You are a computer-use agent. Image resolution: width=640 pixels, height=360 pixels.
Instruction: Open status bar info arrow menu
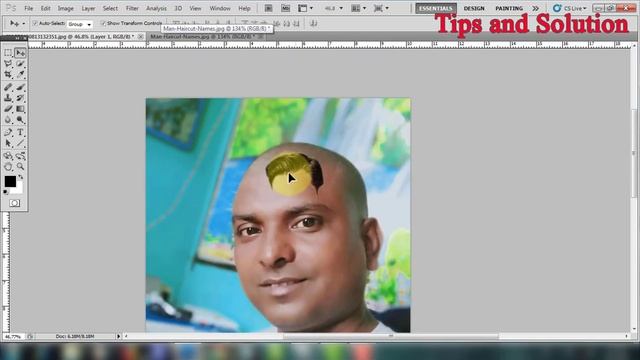coord(118,336)
